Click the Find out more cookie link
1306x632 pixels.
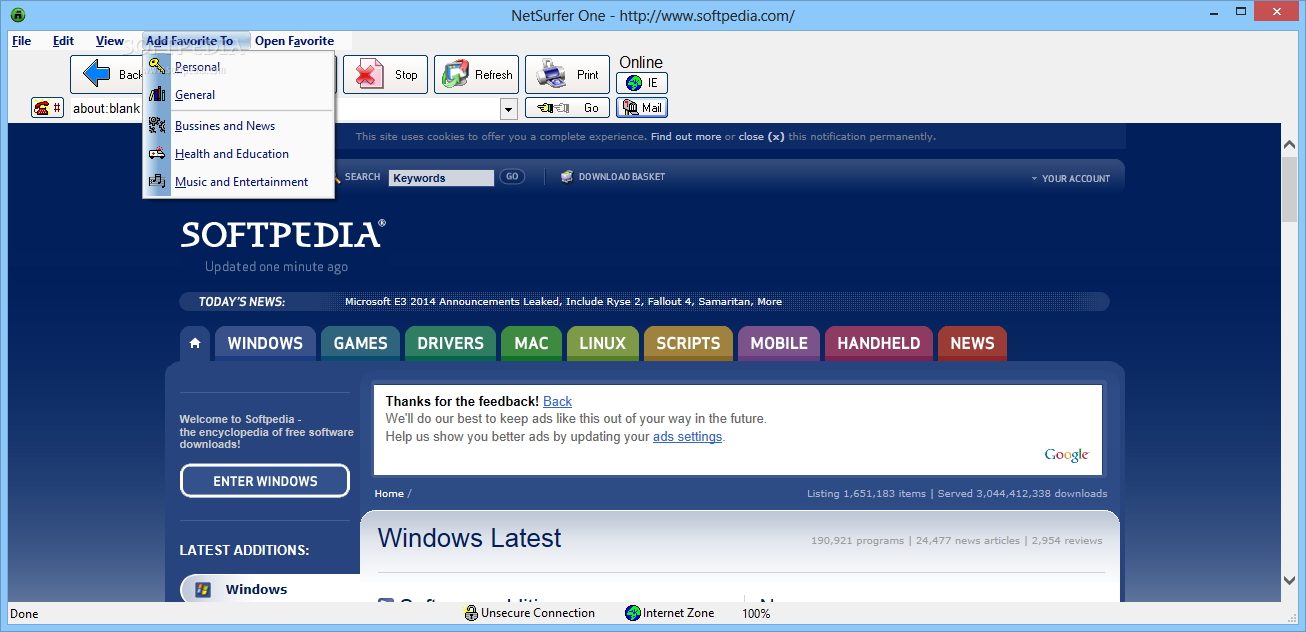pyautogui.click(x=686, y=137)
